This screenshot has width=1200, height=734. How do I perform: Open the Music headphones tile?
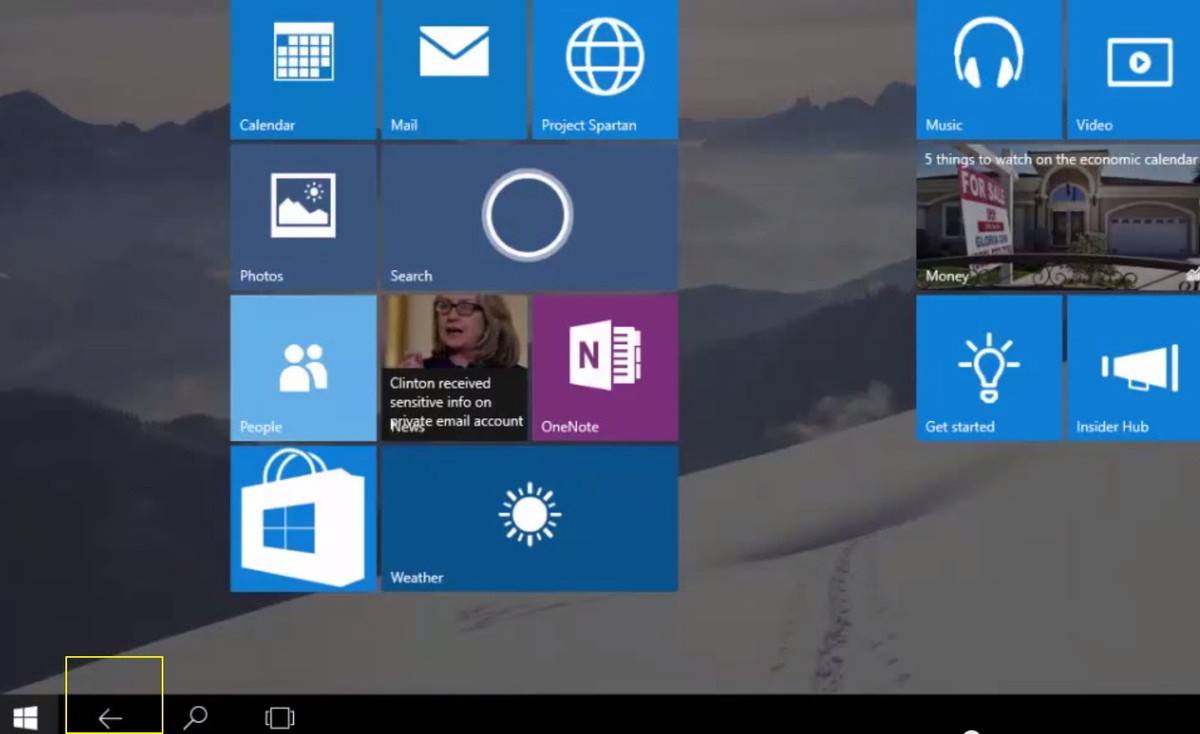coord(988,68)
